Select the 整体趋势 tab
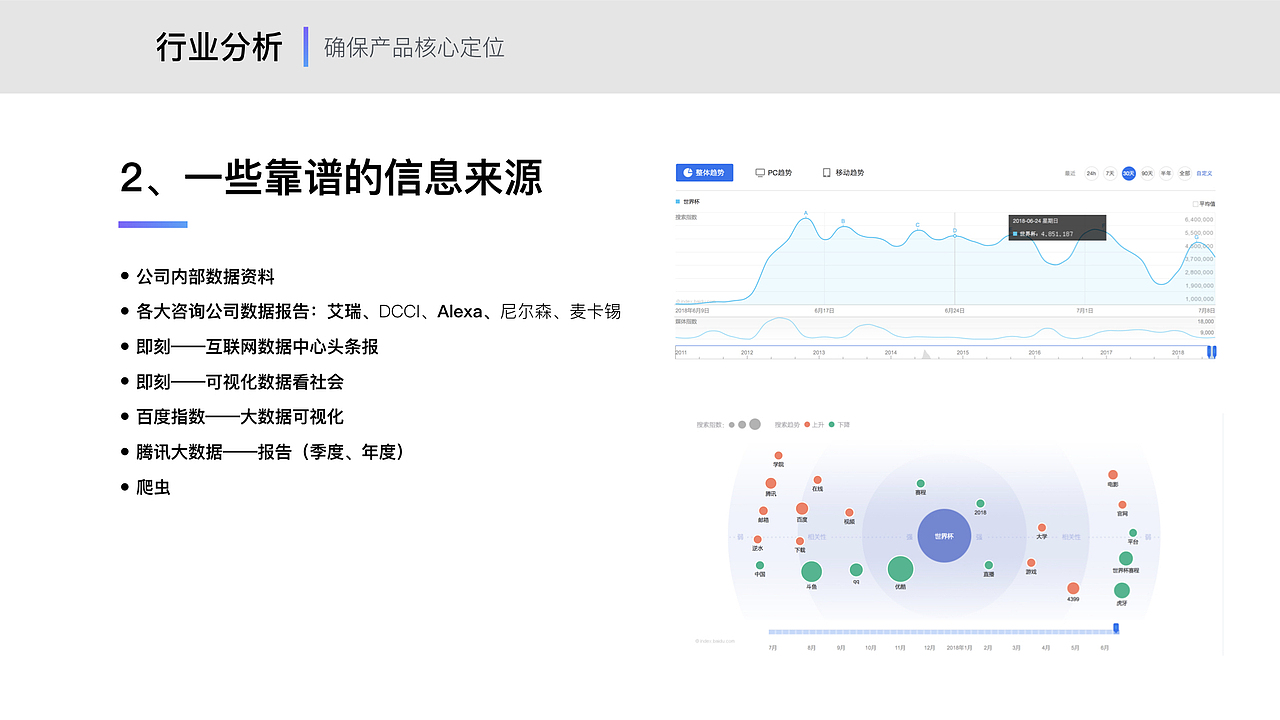Viewport: 1280px width, 720px height. pos(704,173)
